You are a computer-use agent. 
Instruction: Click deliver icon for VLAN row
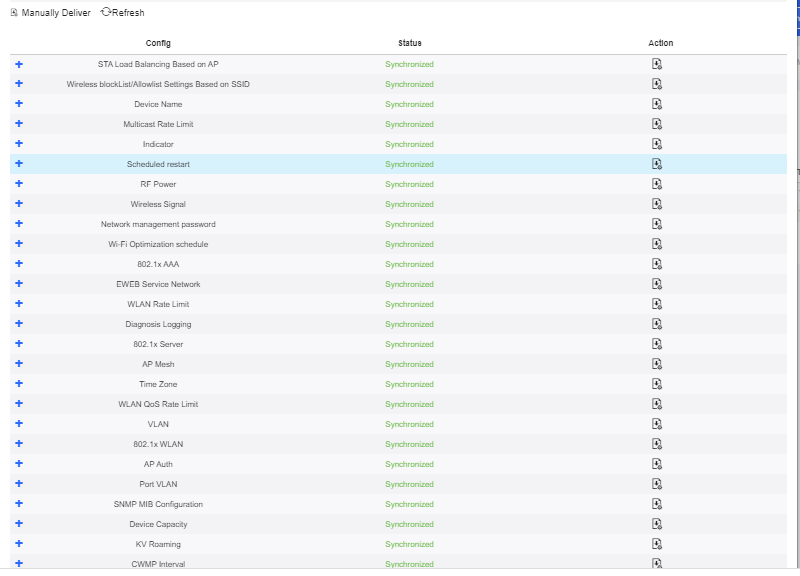point(657,424)
